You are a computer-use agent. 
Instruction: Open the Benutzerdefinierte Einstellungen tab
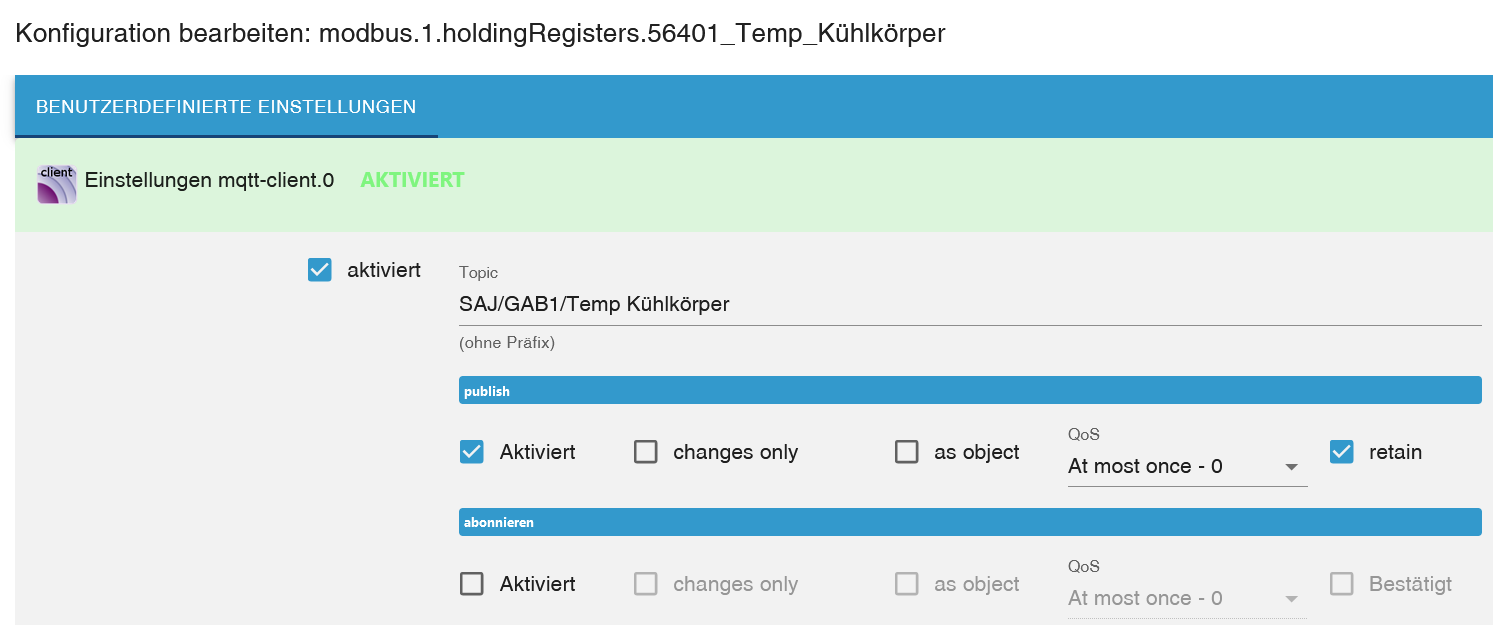(x=226, y=107)
